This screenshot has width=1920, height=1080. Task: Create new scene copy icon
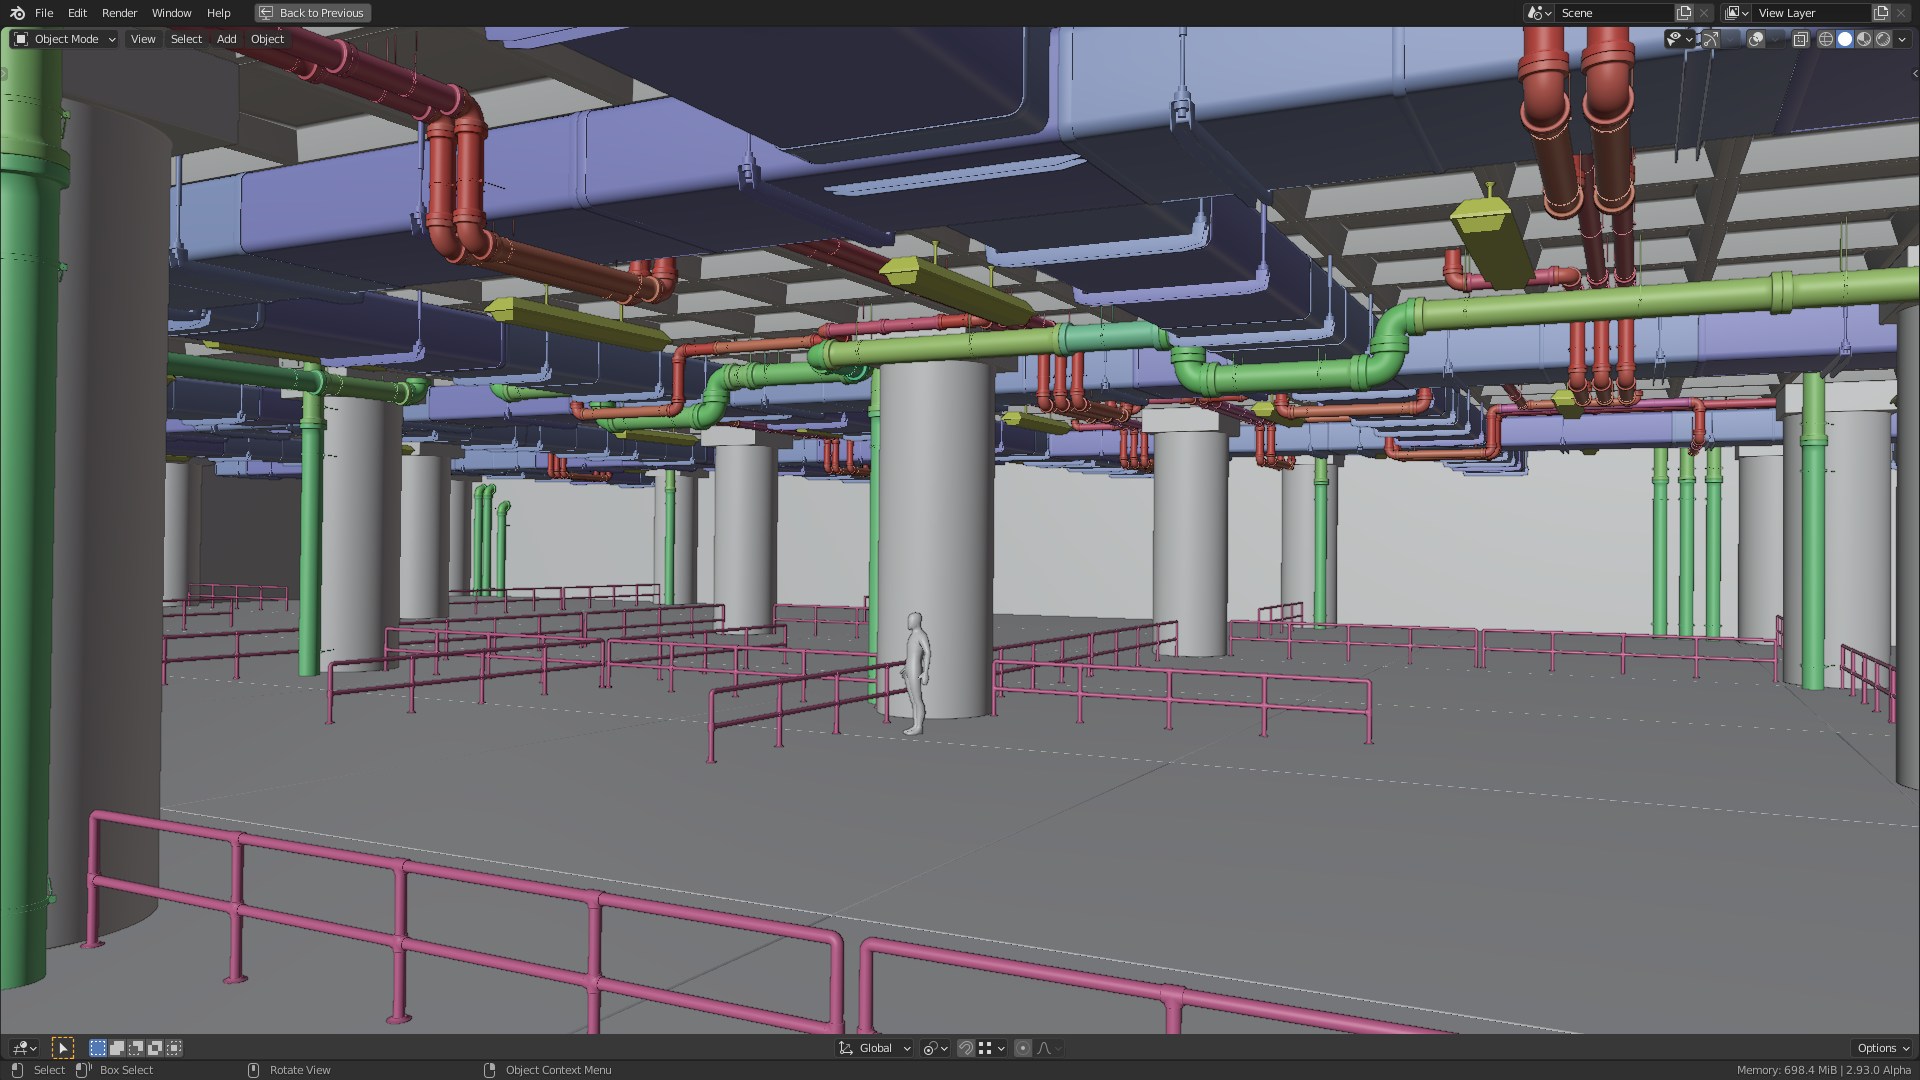coord(1684,13)
